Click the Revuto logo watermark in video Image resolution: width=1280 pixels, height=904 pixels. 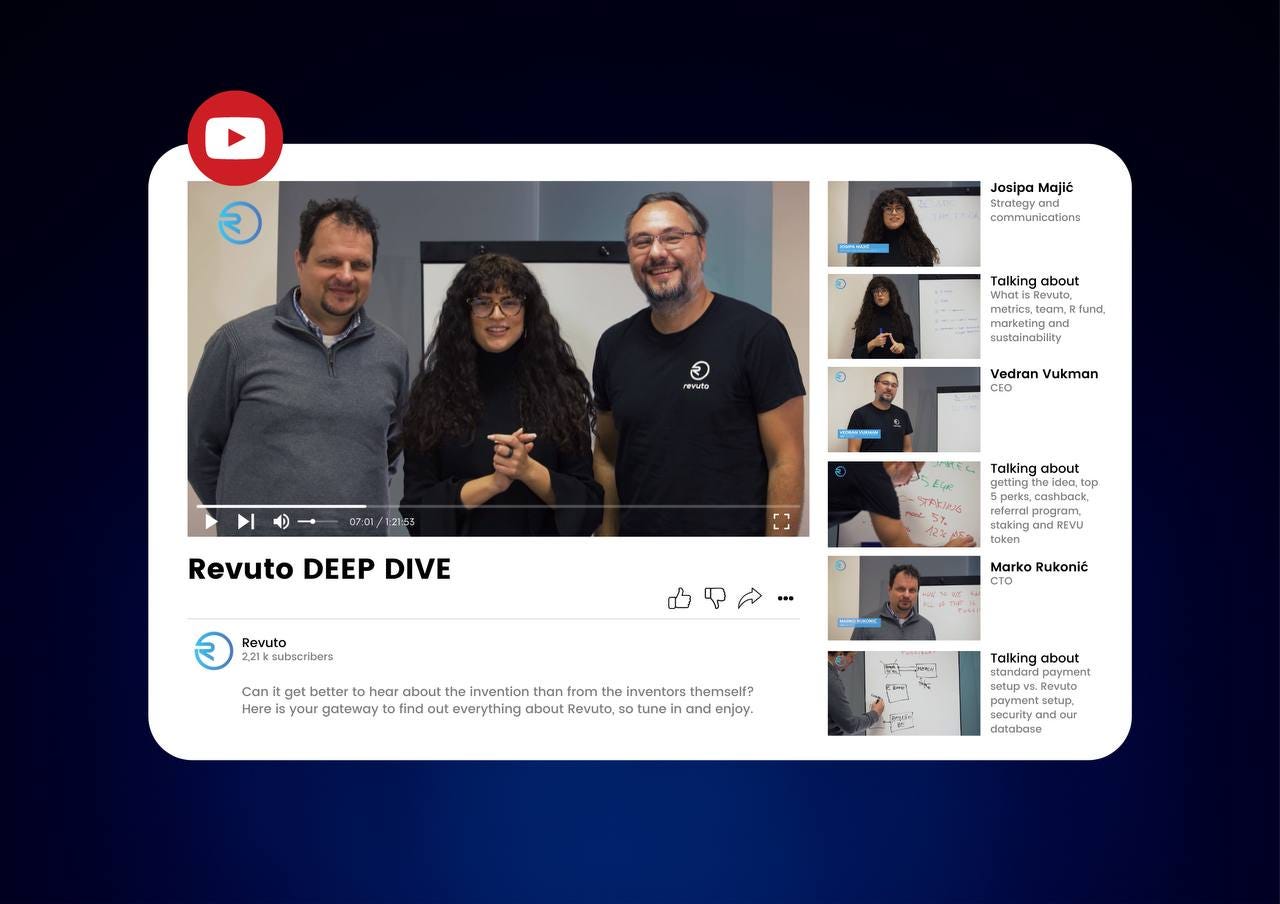pos(240,223)
